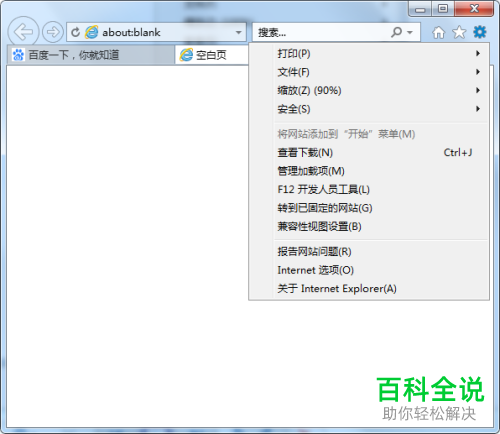Open the 文件(F) menu item
Viewport: 500px width, 434px height.
click(x=369, y=72)
